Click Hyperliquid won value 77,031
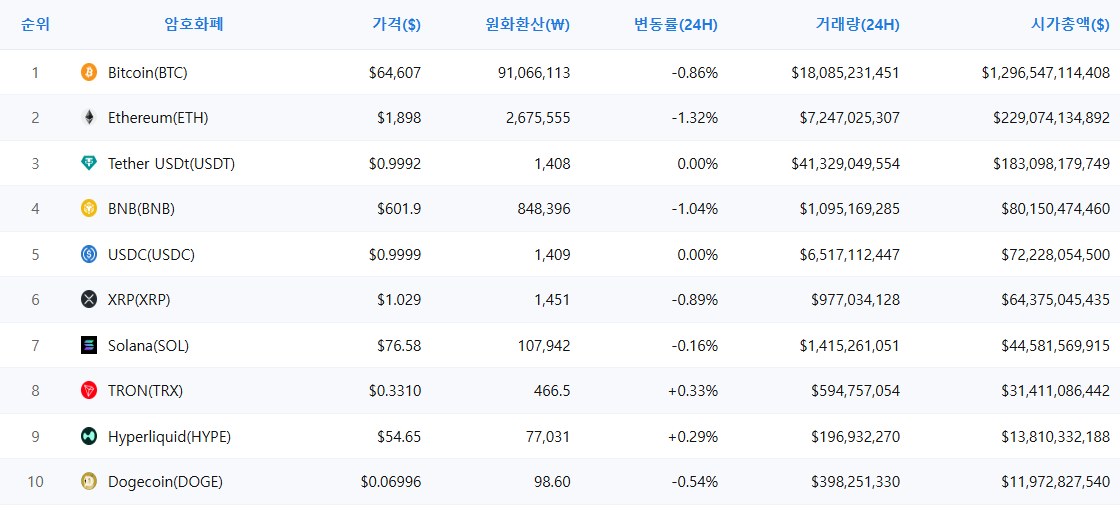This screenshot has width=1120, height=514. [x=548, y=436]
